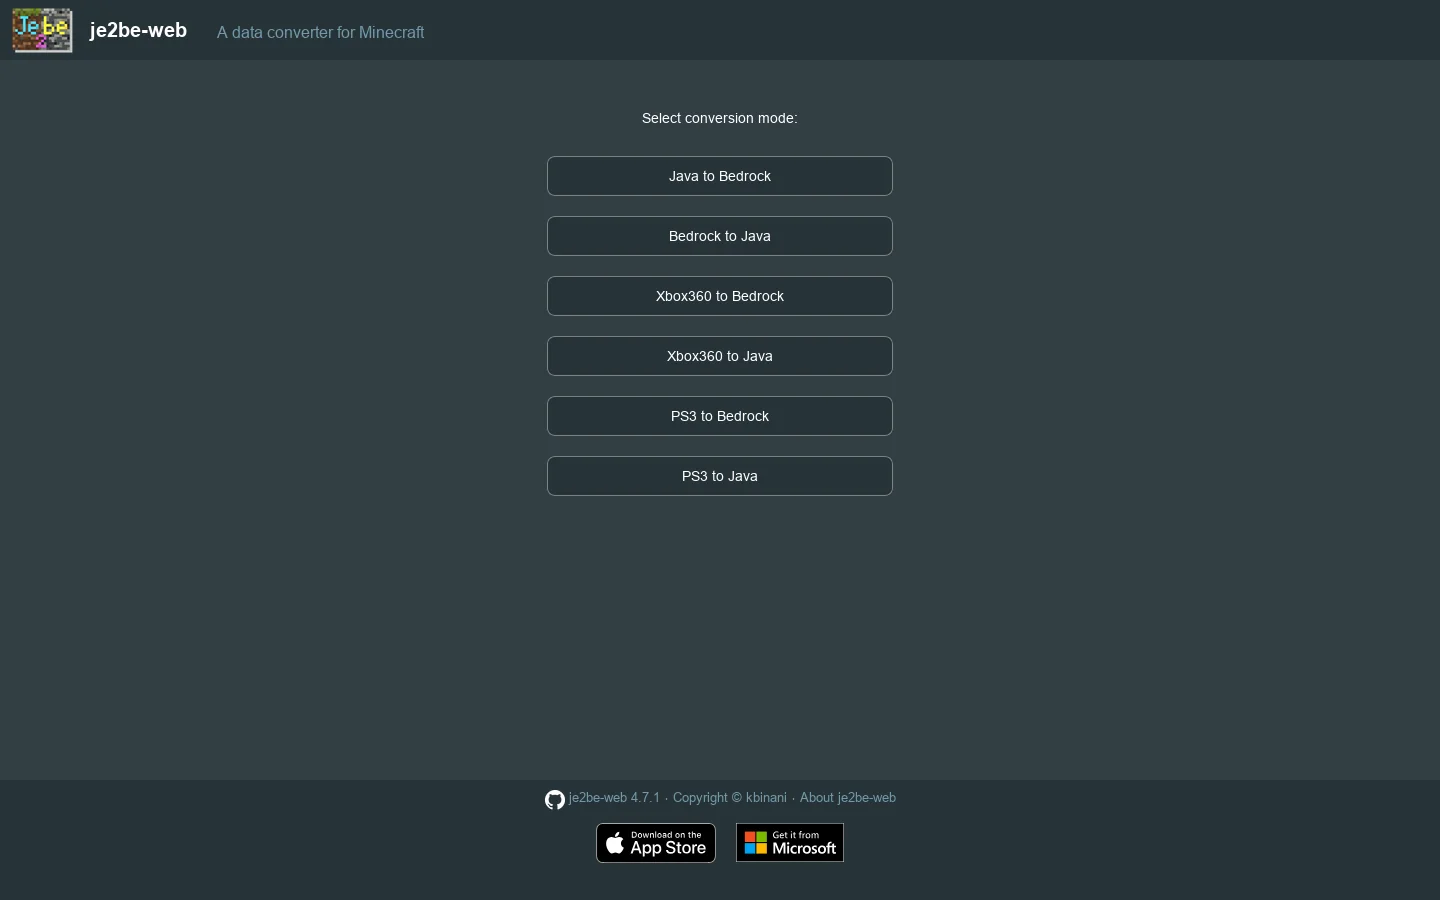Open the Download on the App Store badge
The height and width of the screenshot is (900, 1440).
656,843
